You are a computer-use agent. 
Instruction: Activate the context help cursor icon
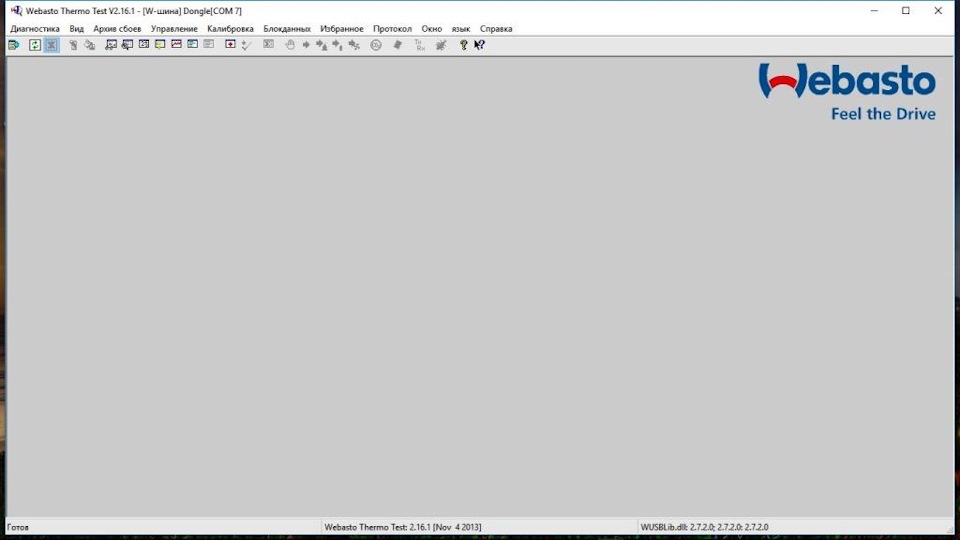[479, 45]
